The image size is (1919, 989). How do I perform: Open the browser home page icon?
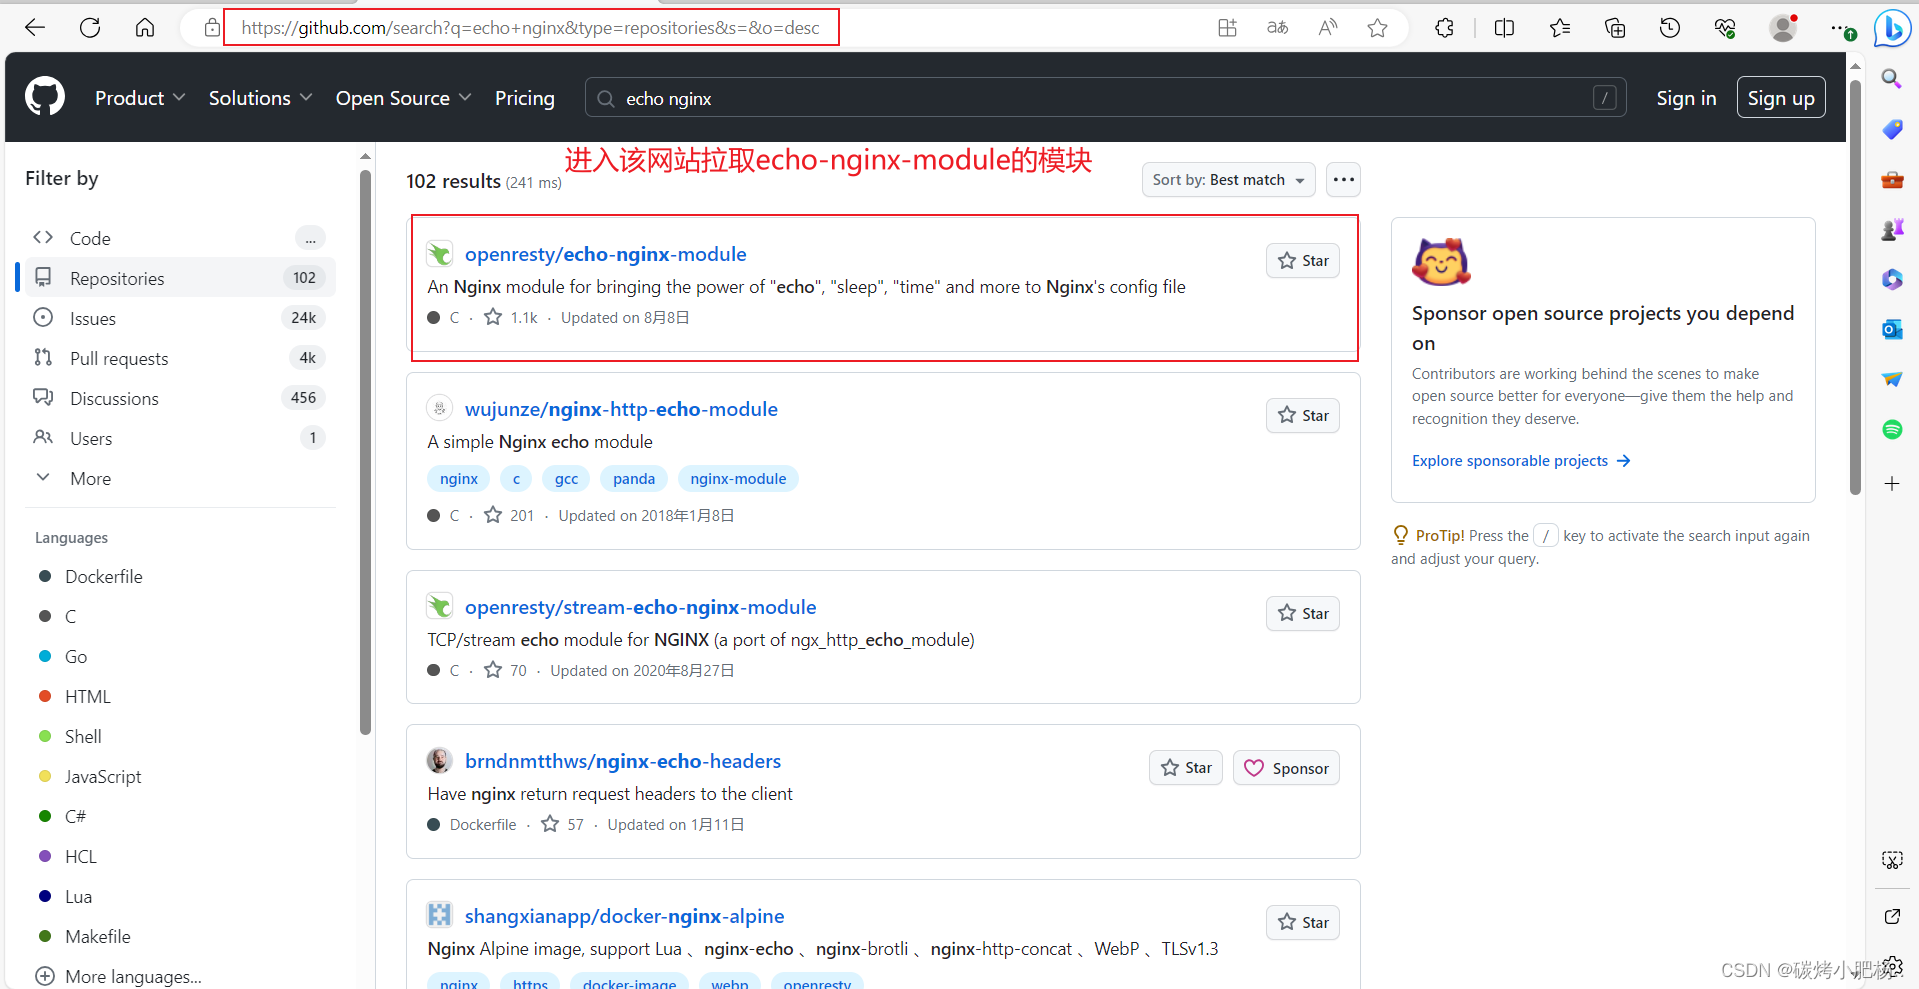145,28
